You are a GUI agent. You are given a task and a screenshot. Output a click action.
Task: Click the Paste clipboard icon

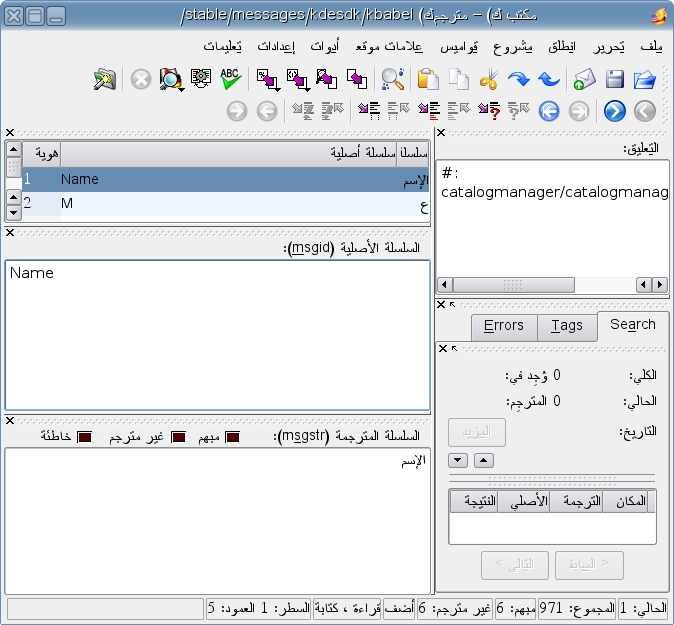[x=428, y=80]
